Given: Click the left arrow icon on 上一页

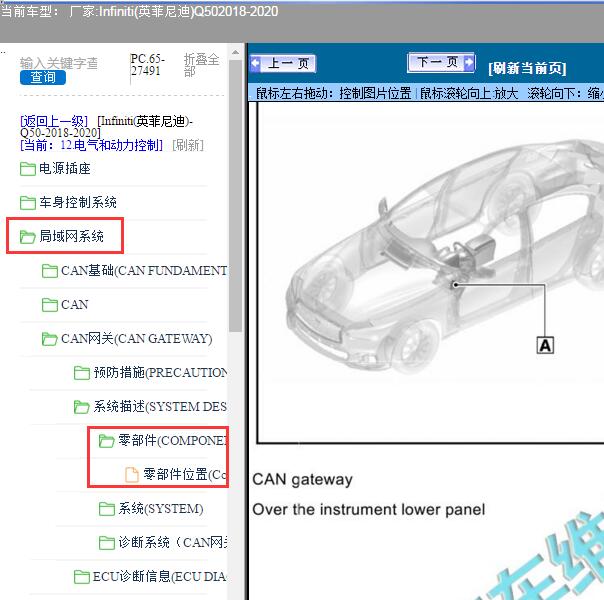Looking at the screenshot, I should click(x=255, y=64).
